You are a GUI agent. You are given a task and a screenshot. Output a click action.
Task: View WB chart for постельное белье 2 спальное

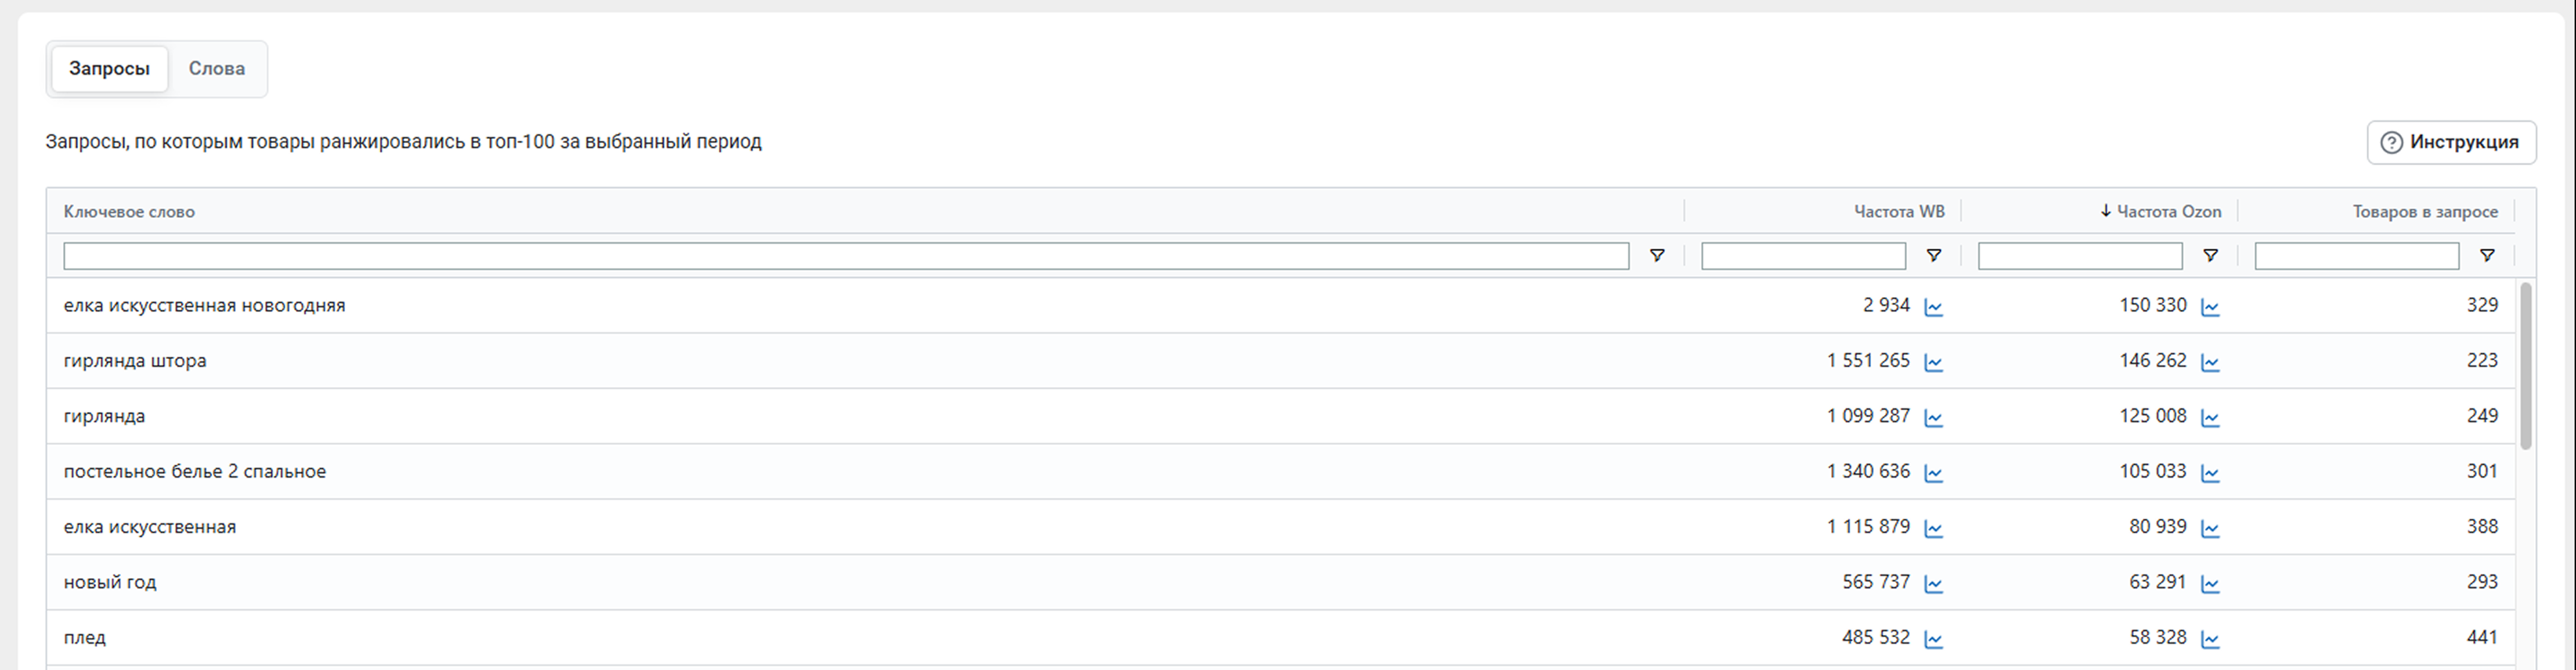point(1933,473)
